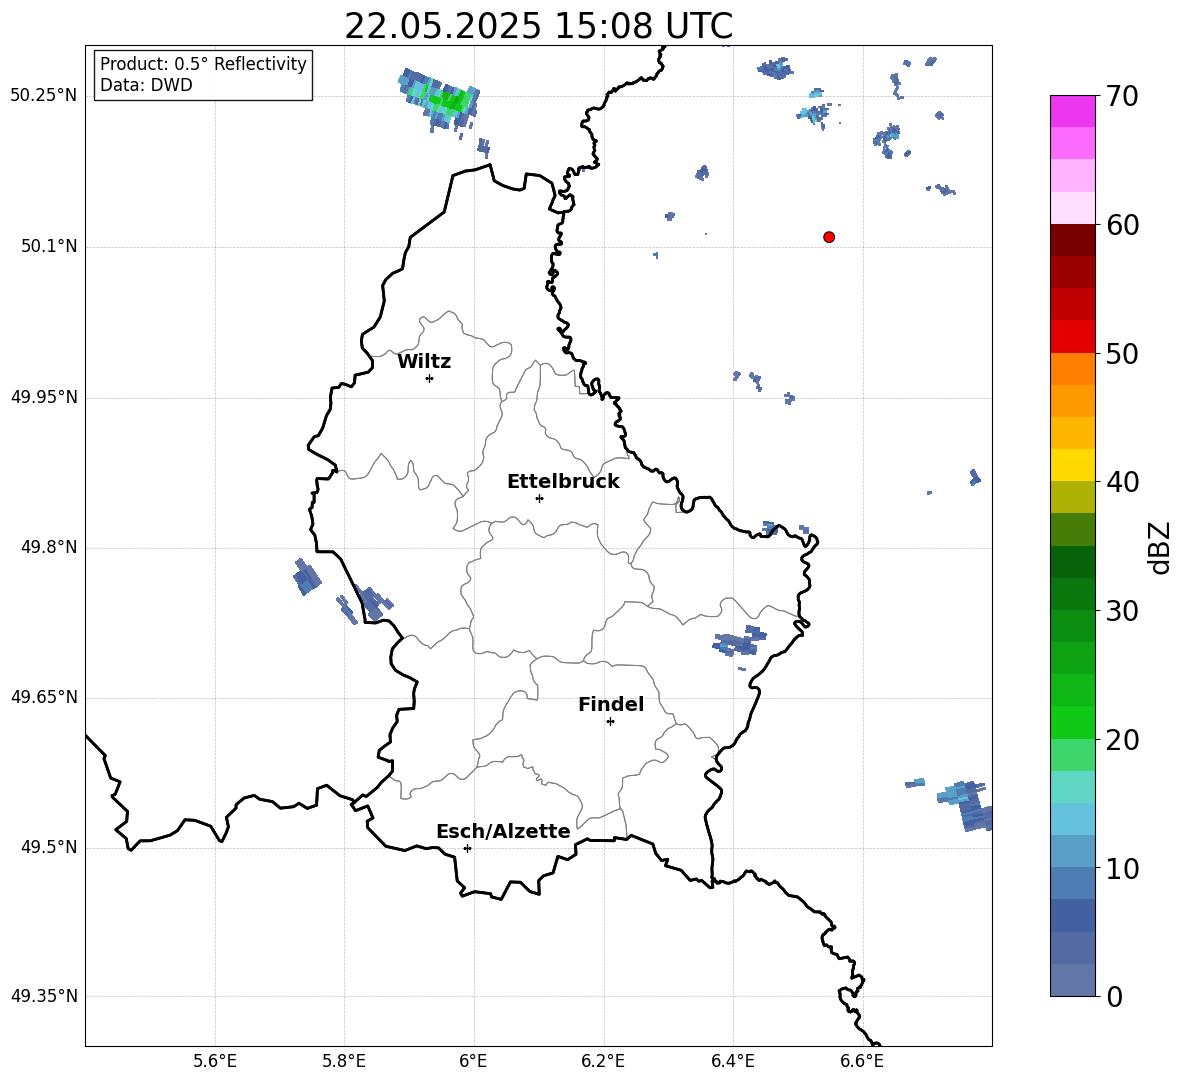1184x1081 pixels.
Task: Click the Data: DWD text
Action: [x=146, y=85]
